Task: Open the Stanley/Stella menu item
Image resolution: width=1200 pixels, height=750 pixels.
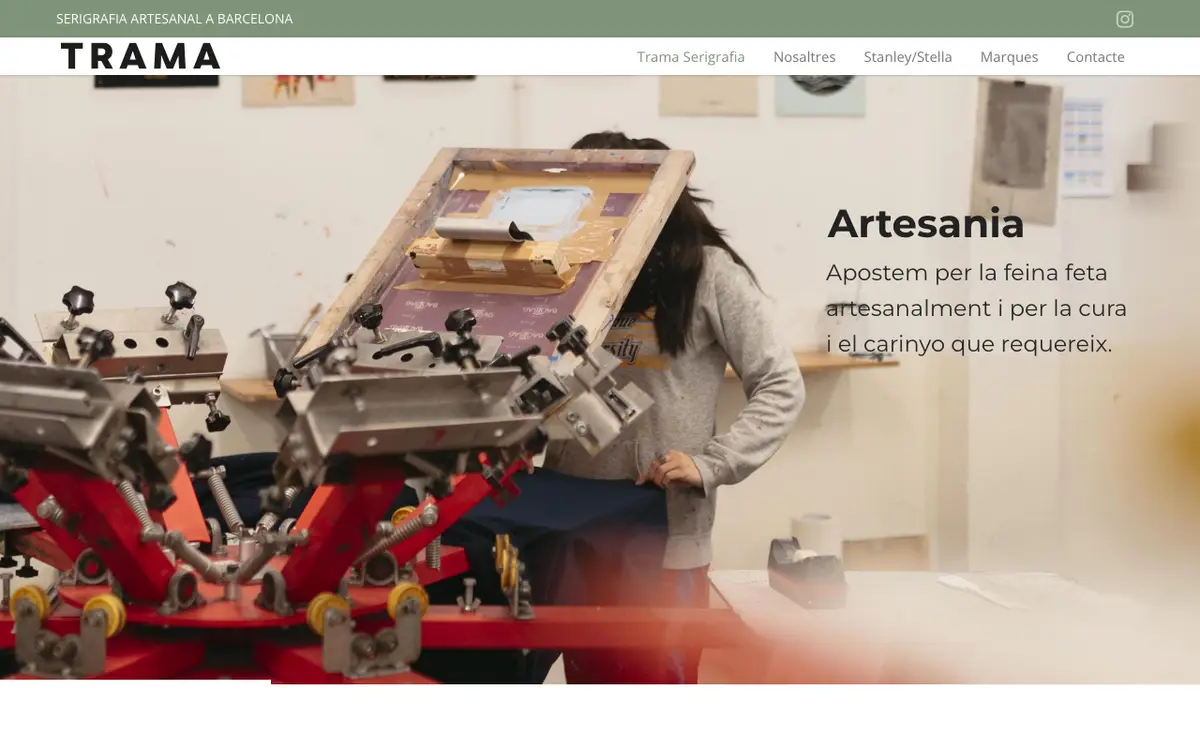Action: click(908, 57)
